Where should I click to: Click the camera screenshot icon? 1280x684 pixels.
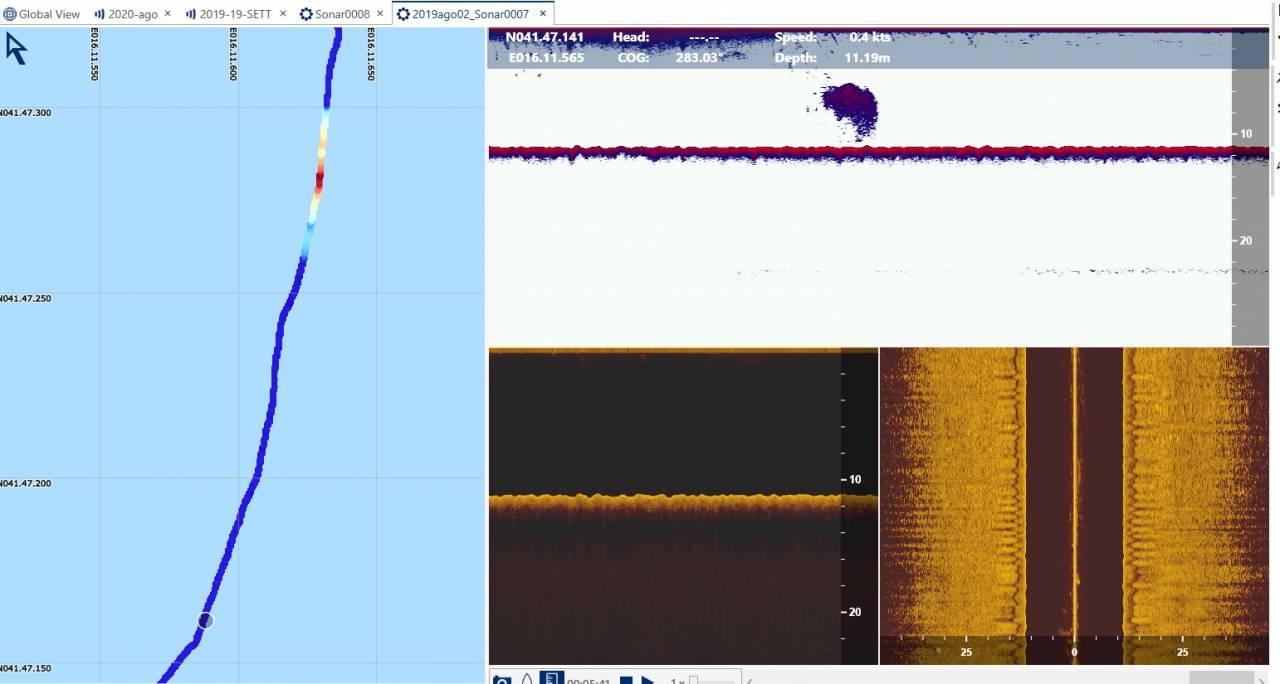[502, 680]
